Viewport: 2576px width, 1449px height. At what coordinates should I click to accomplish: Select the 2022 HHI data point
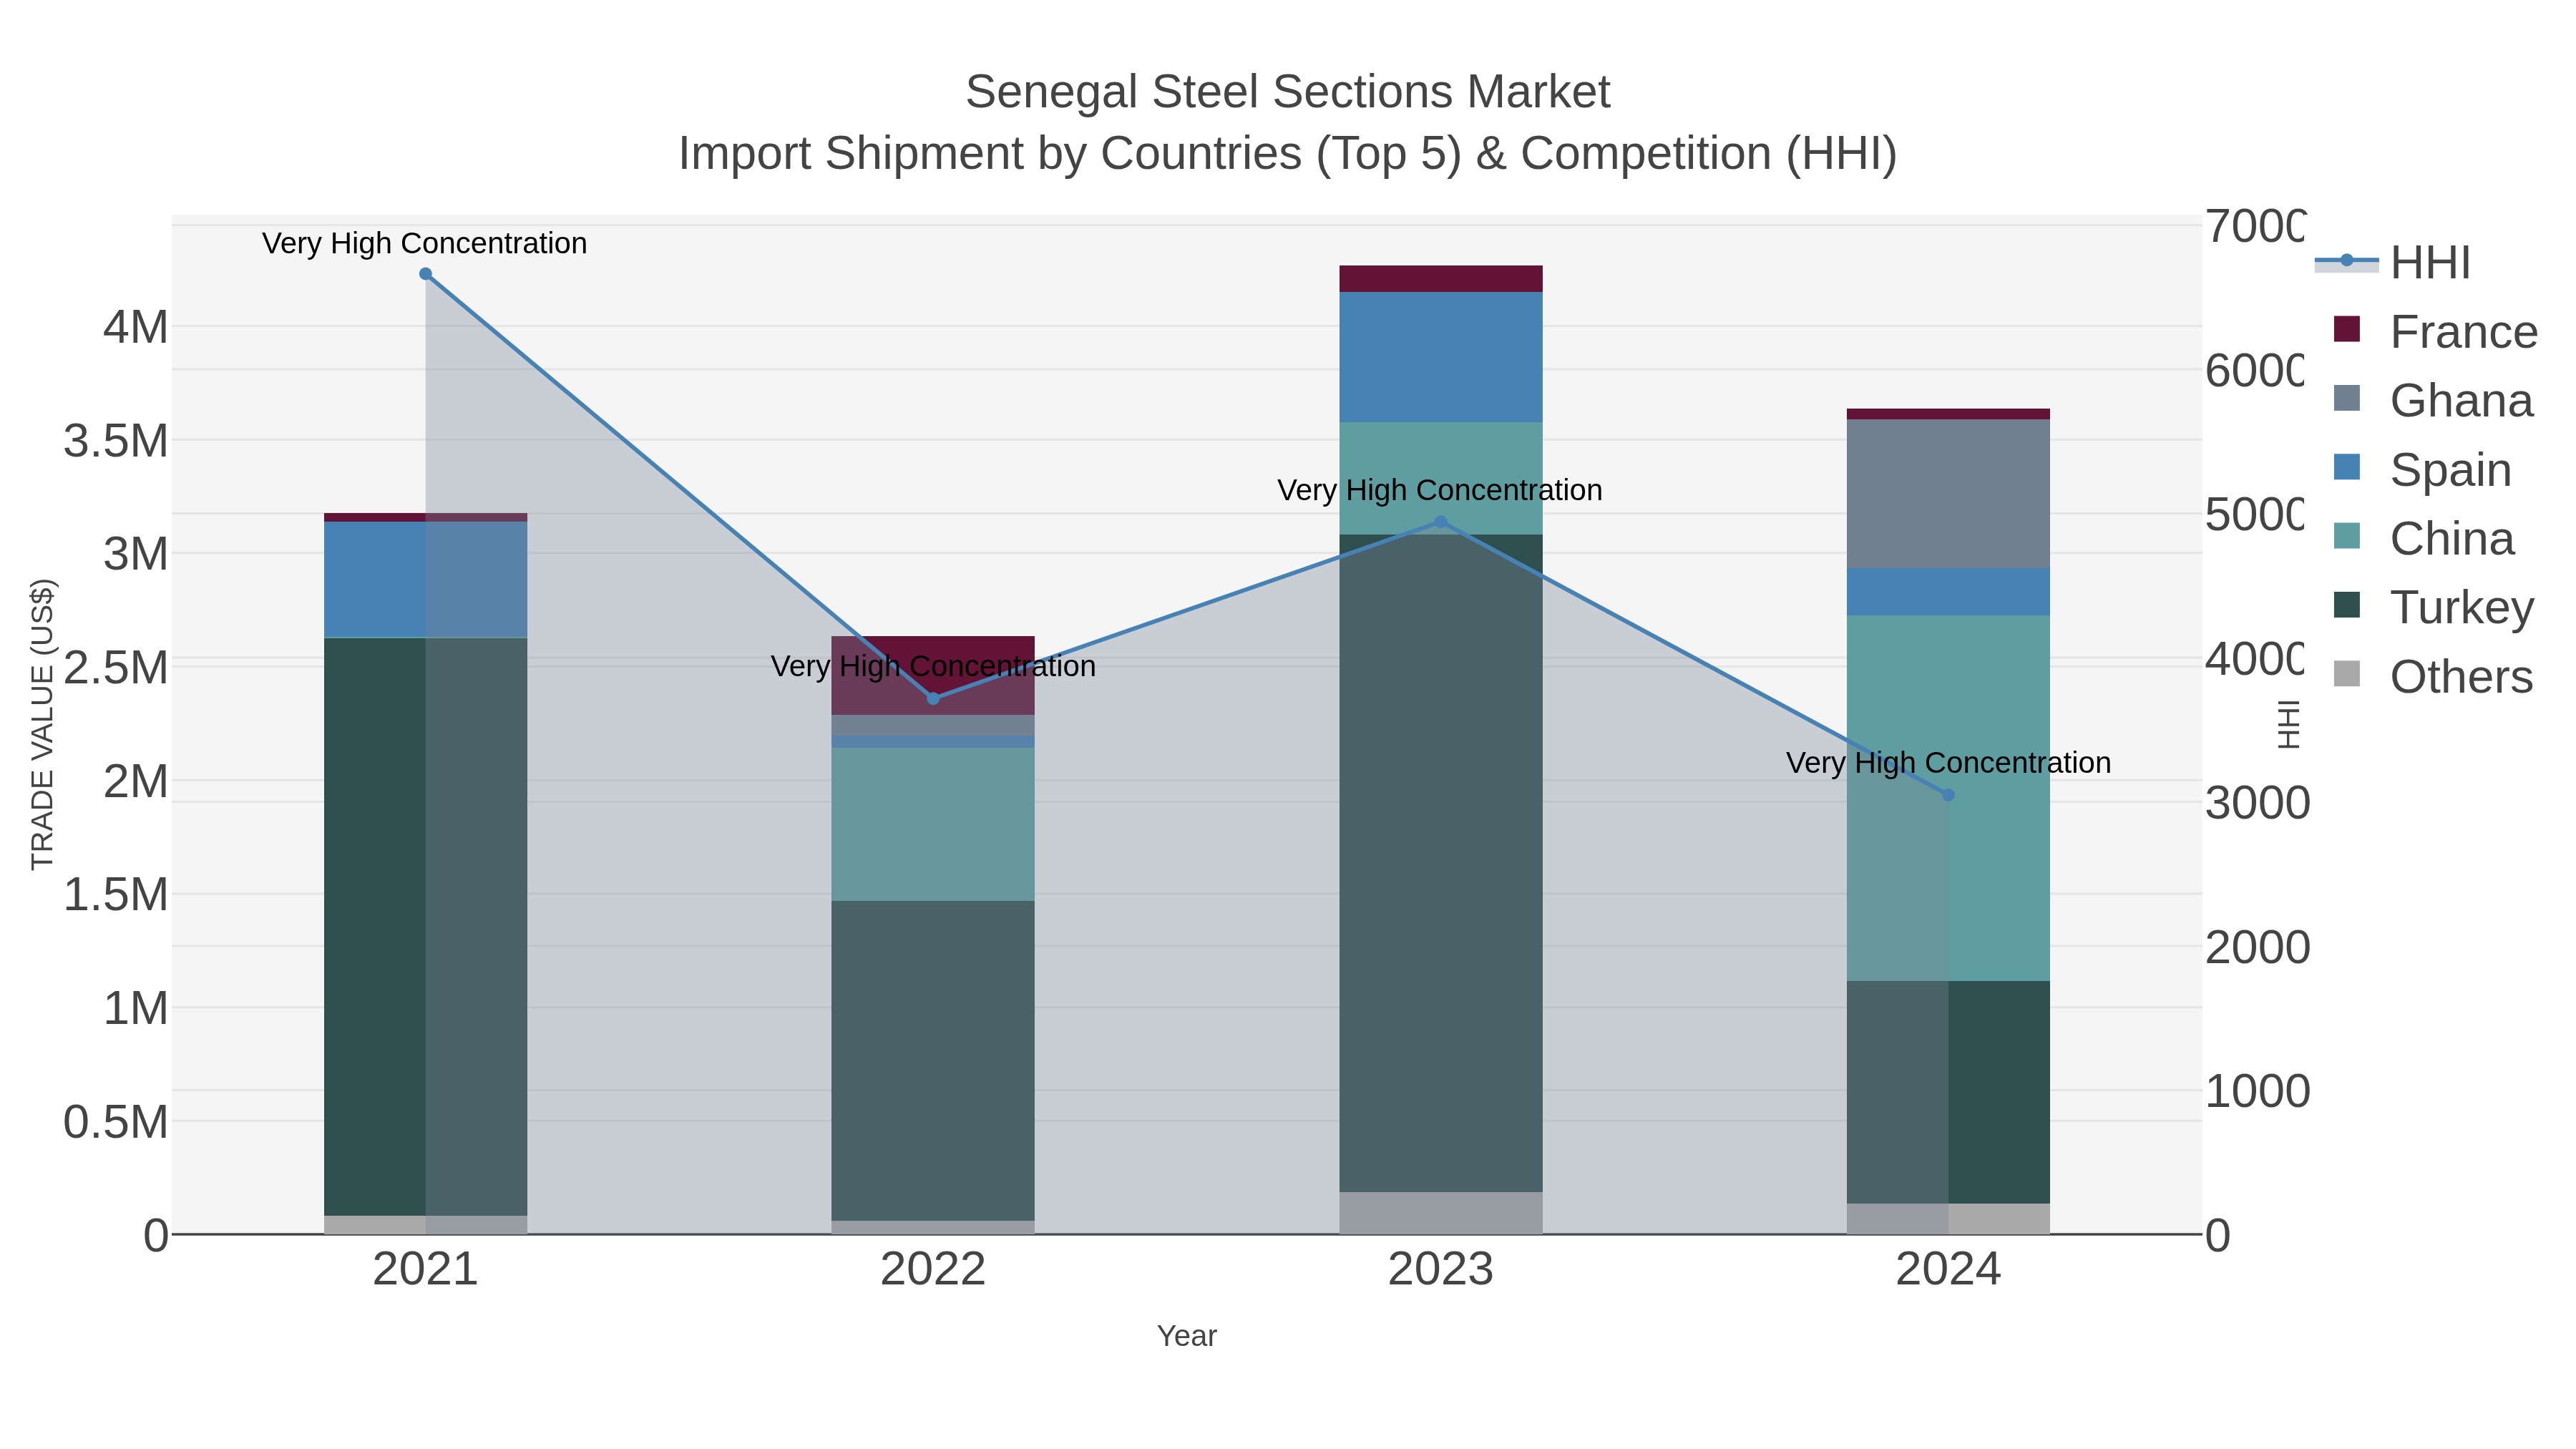pyautogui.click(x=933, y=698)
